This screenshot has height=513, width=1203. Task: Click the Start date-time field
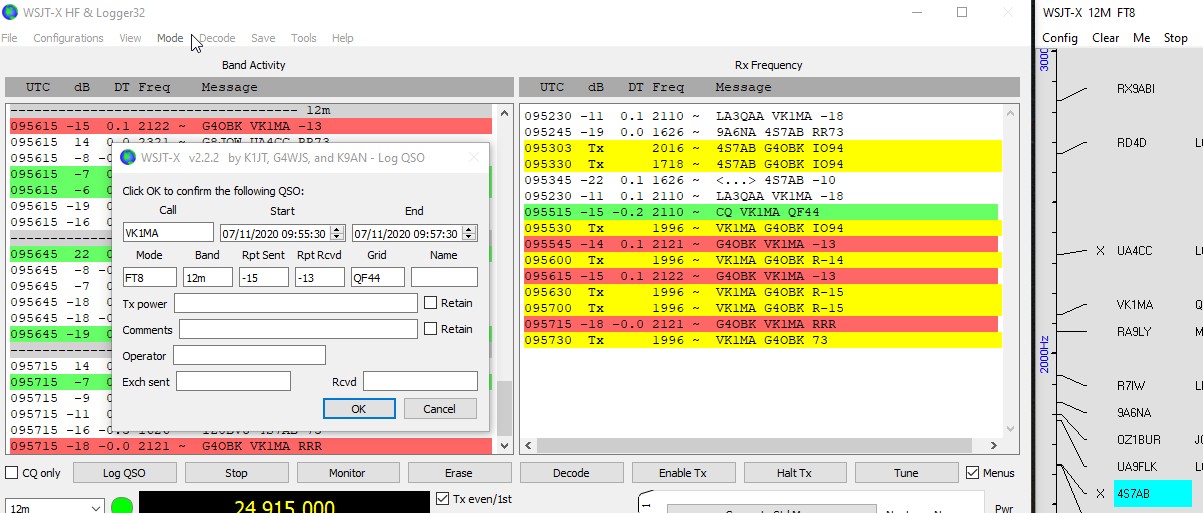(282, 233)
